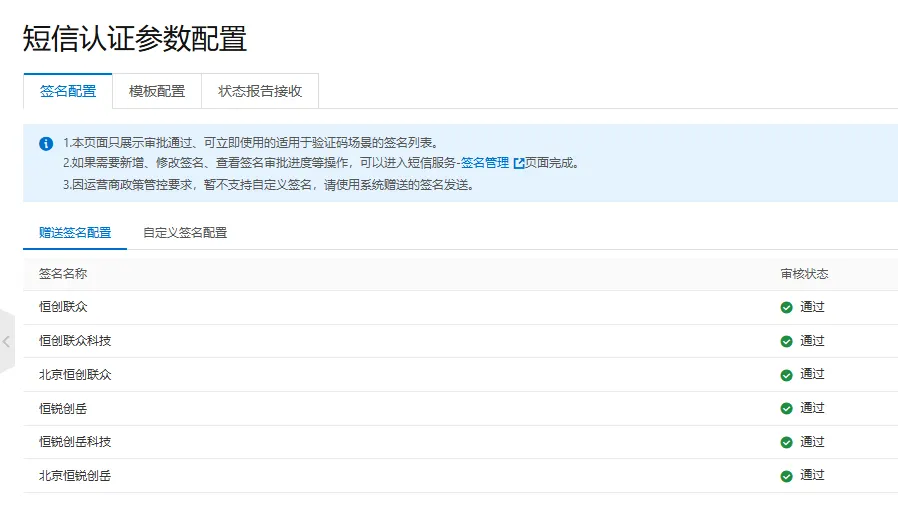Click the 审核状态 column header

click(x=805, y=274)
